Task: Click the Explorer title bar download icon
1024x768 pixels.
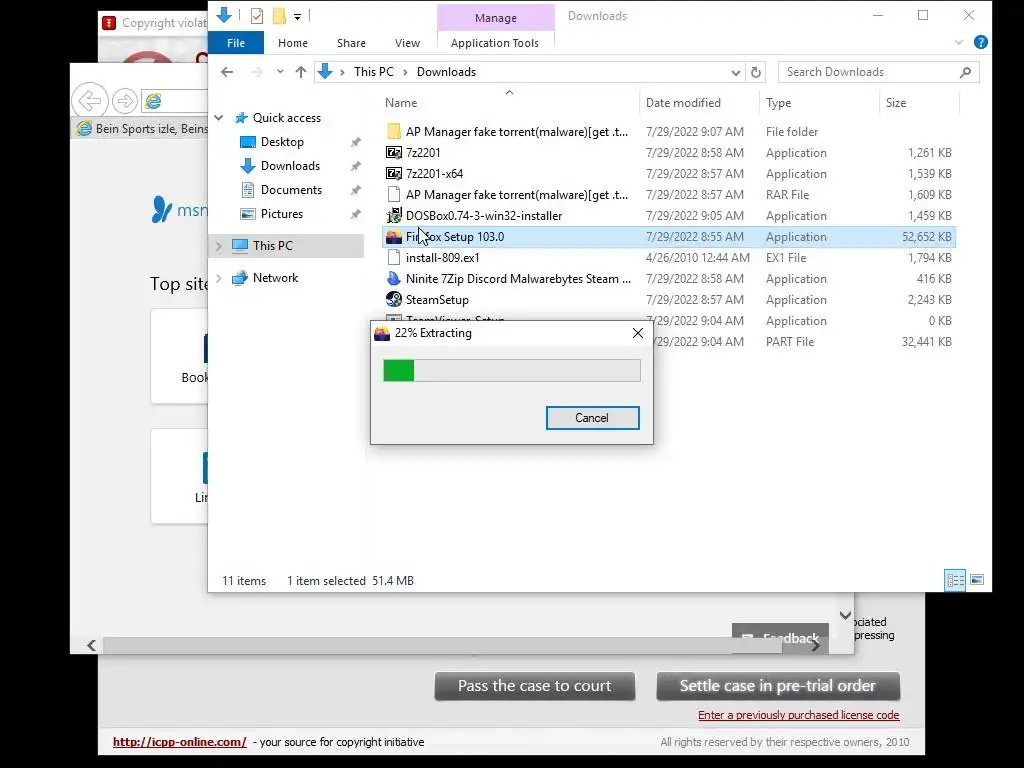Action: [223, 15]
